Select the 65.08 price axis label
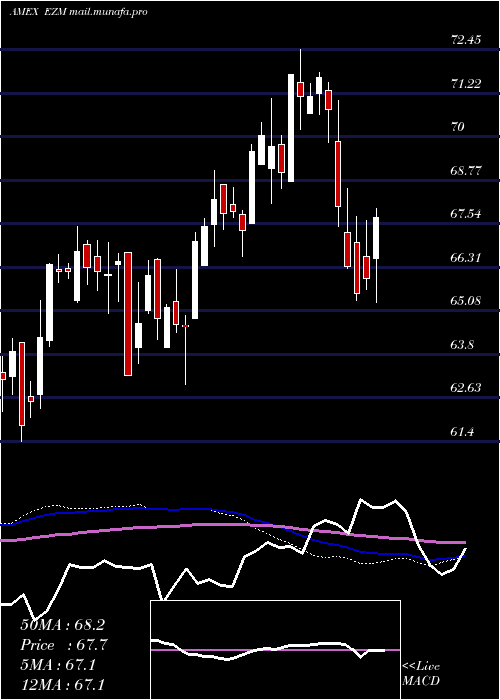Viewport: 500px width, 700px height. 466,300
